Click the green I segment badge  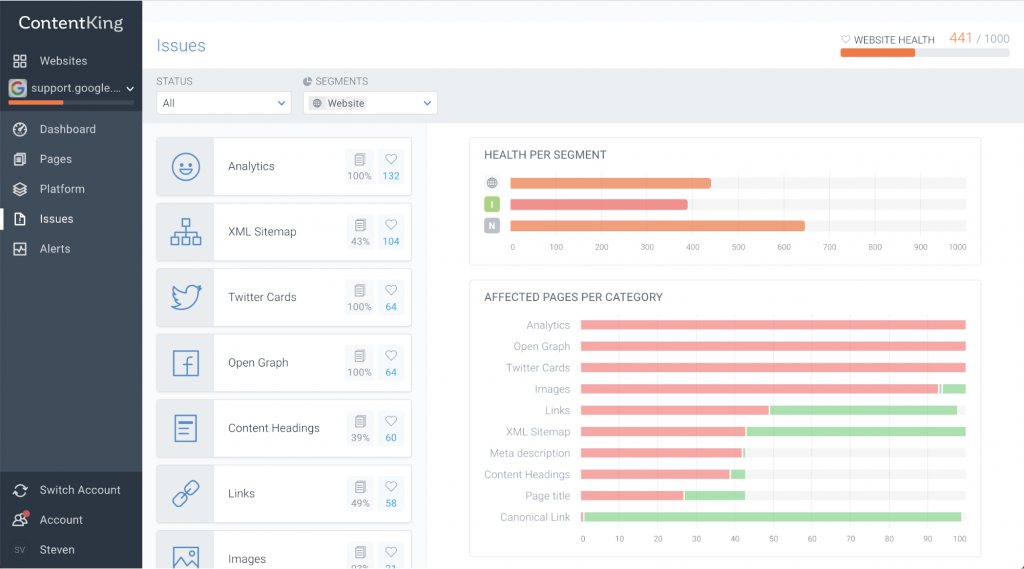pos(492,204)
